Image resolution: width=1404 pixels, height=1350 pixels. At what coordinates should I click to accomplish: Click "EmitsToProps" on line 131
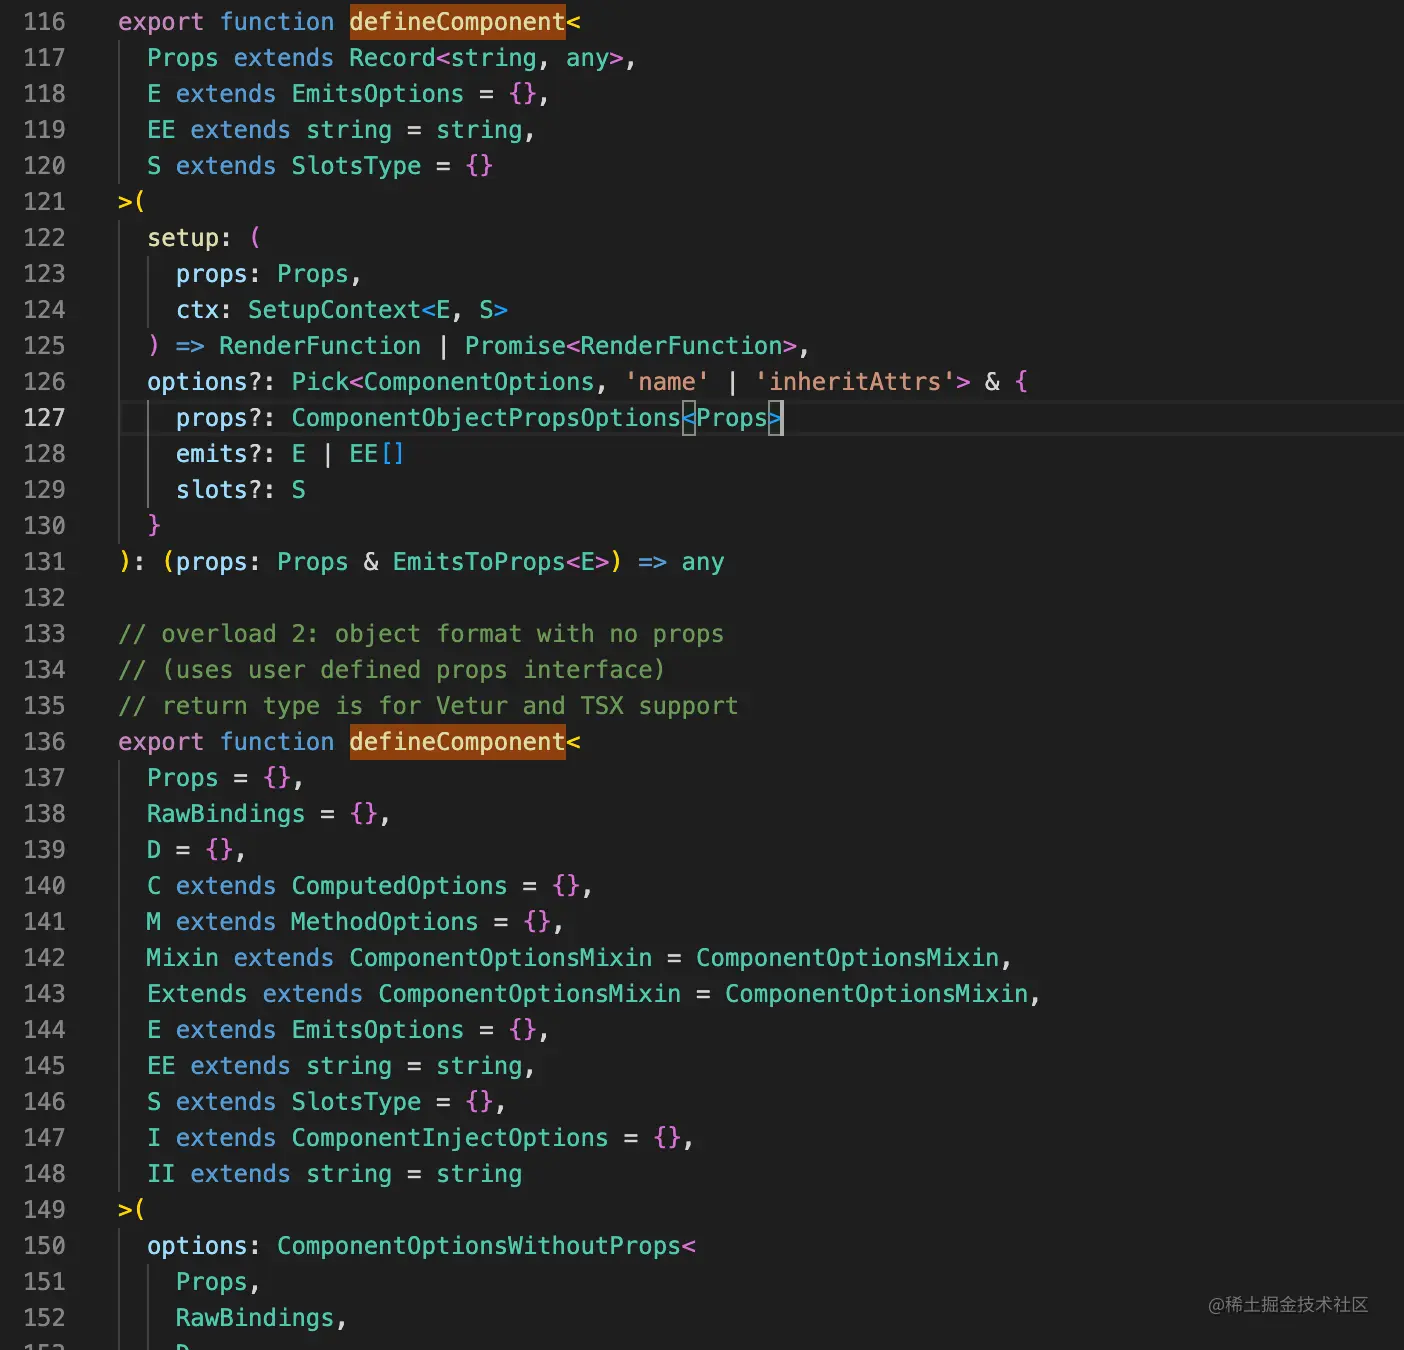479,562
